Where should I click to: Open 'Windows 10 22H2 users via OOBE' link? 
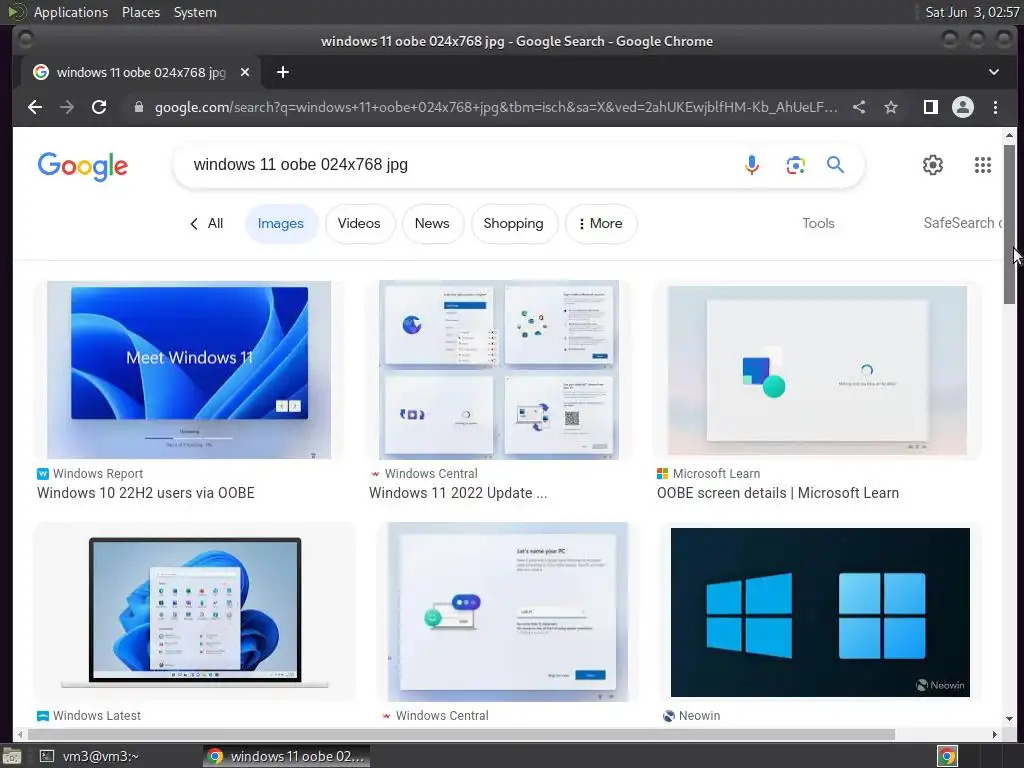(x=146, y=493)
